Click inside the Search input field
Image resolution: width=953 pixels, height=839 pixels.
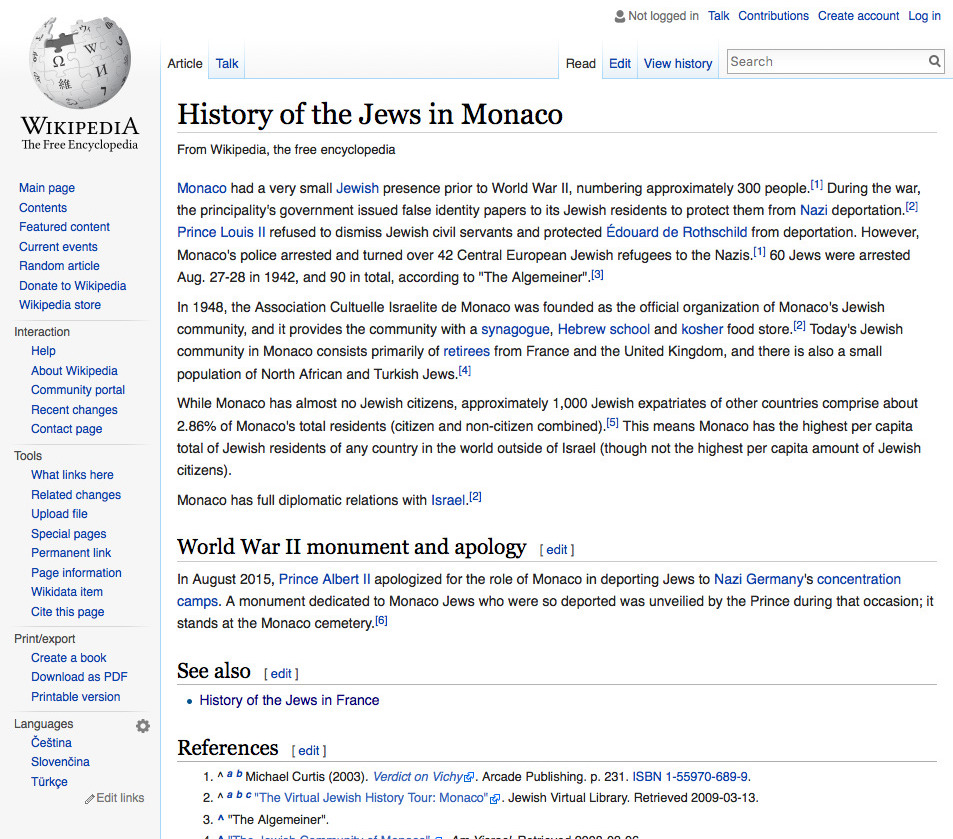[x=820, y=61]
